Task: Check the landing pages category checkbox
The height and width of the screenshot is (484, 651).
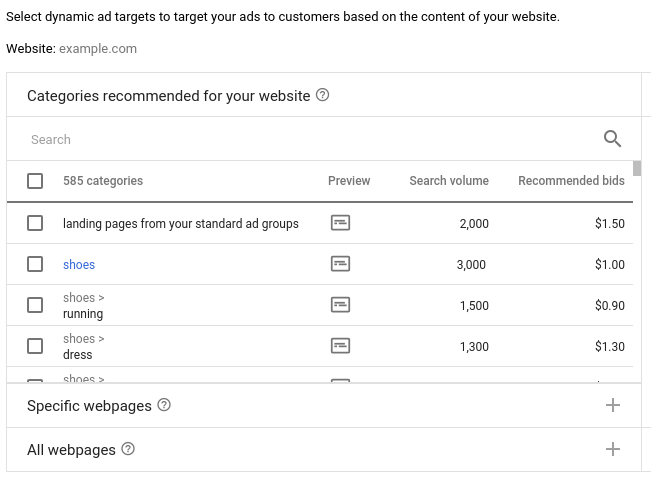Action: (35, 223)
